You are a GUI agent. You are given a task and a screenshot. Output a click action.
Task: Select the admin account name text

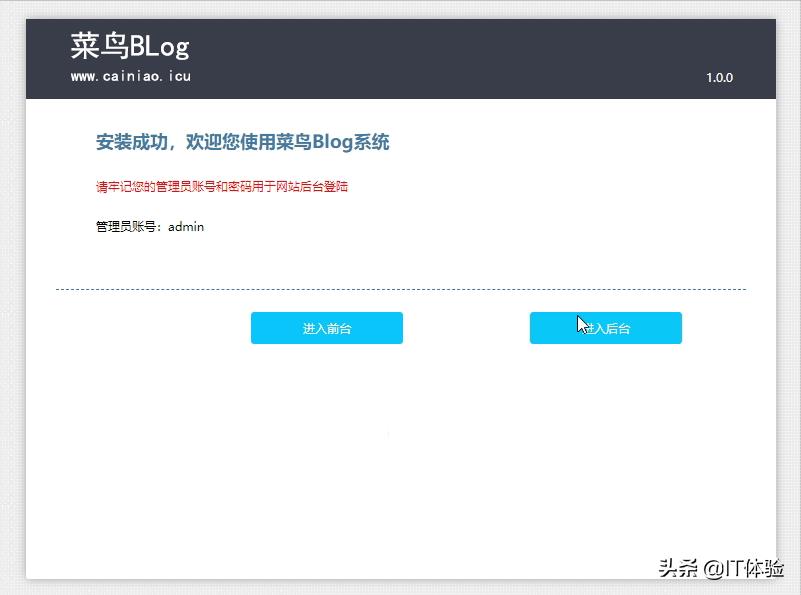click(x=186, y=226)
